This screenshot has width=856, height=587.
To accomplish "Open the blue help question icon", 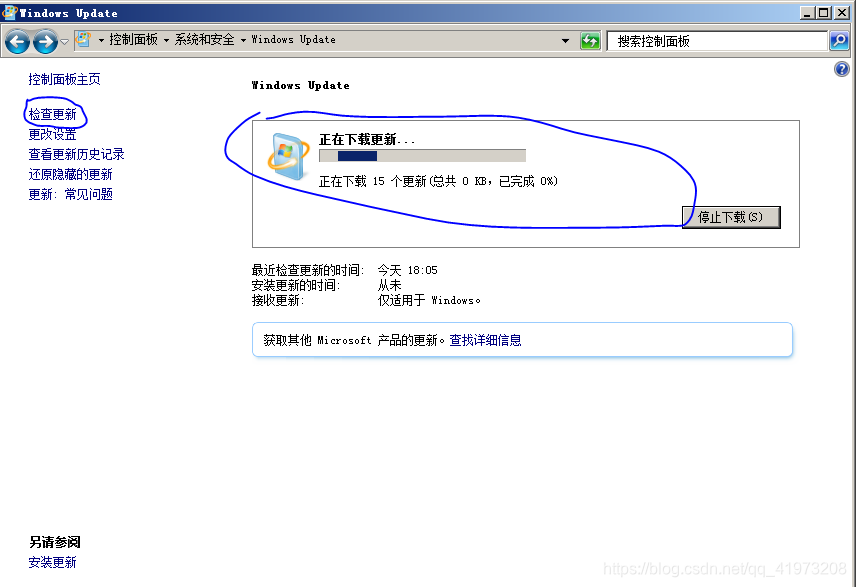I will [x=842, y=69].
